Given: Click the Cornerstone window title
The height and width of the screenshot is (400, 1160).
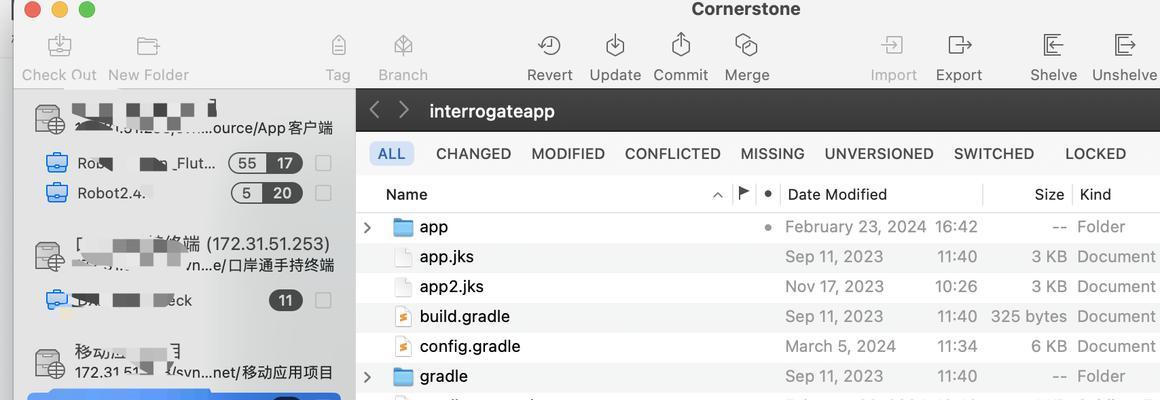Looking at the screenshot, I should pyautogui.click(x=746, y=10).
